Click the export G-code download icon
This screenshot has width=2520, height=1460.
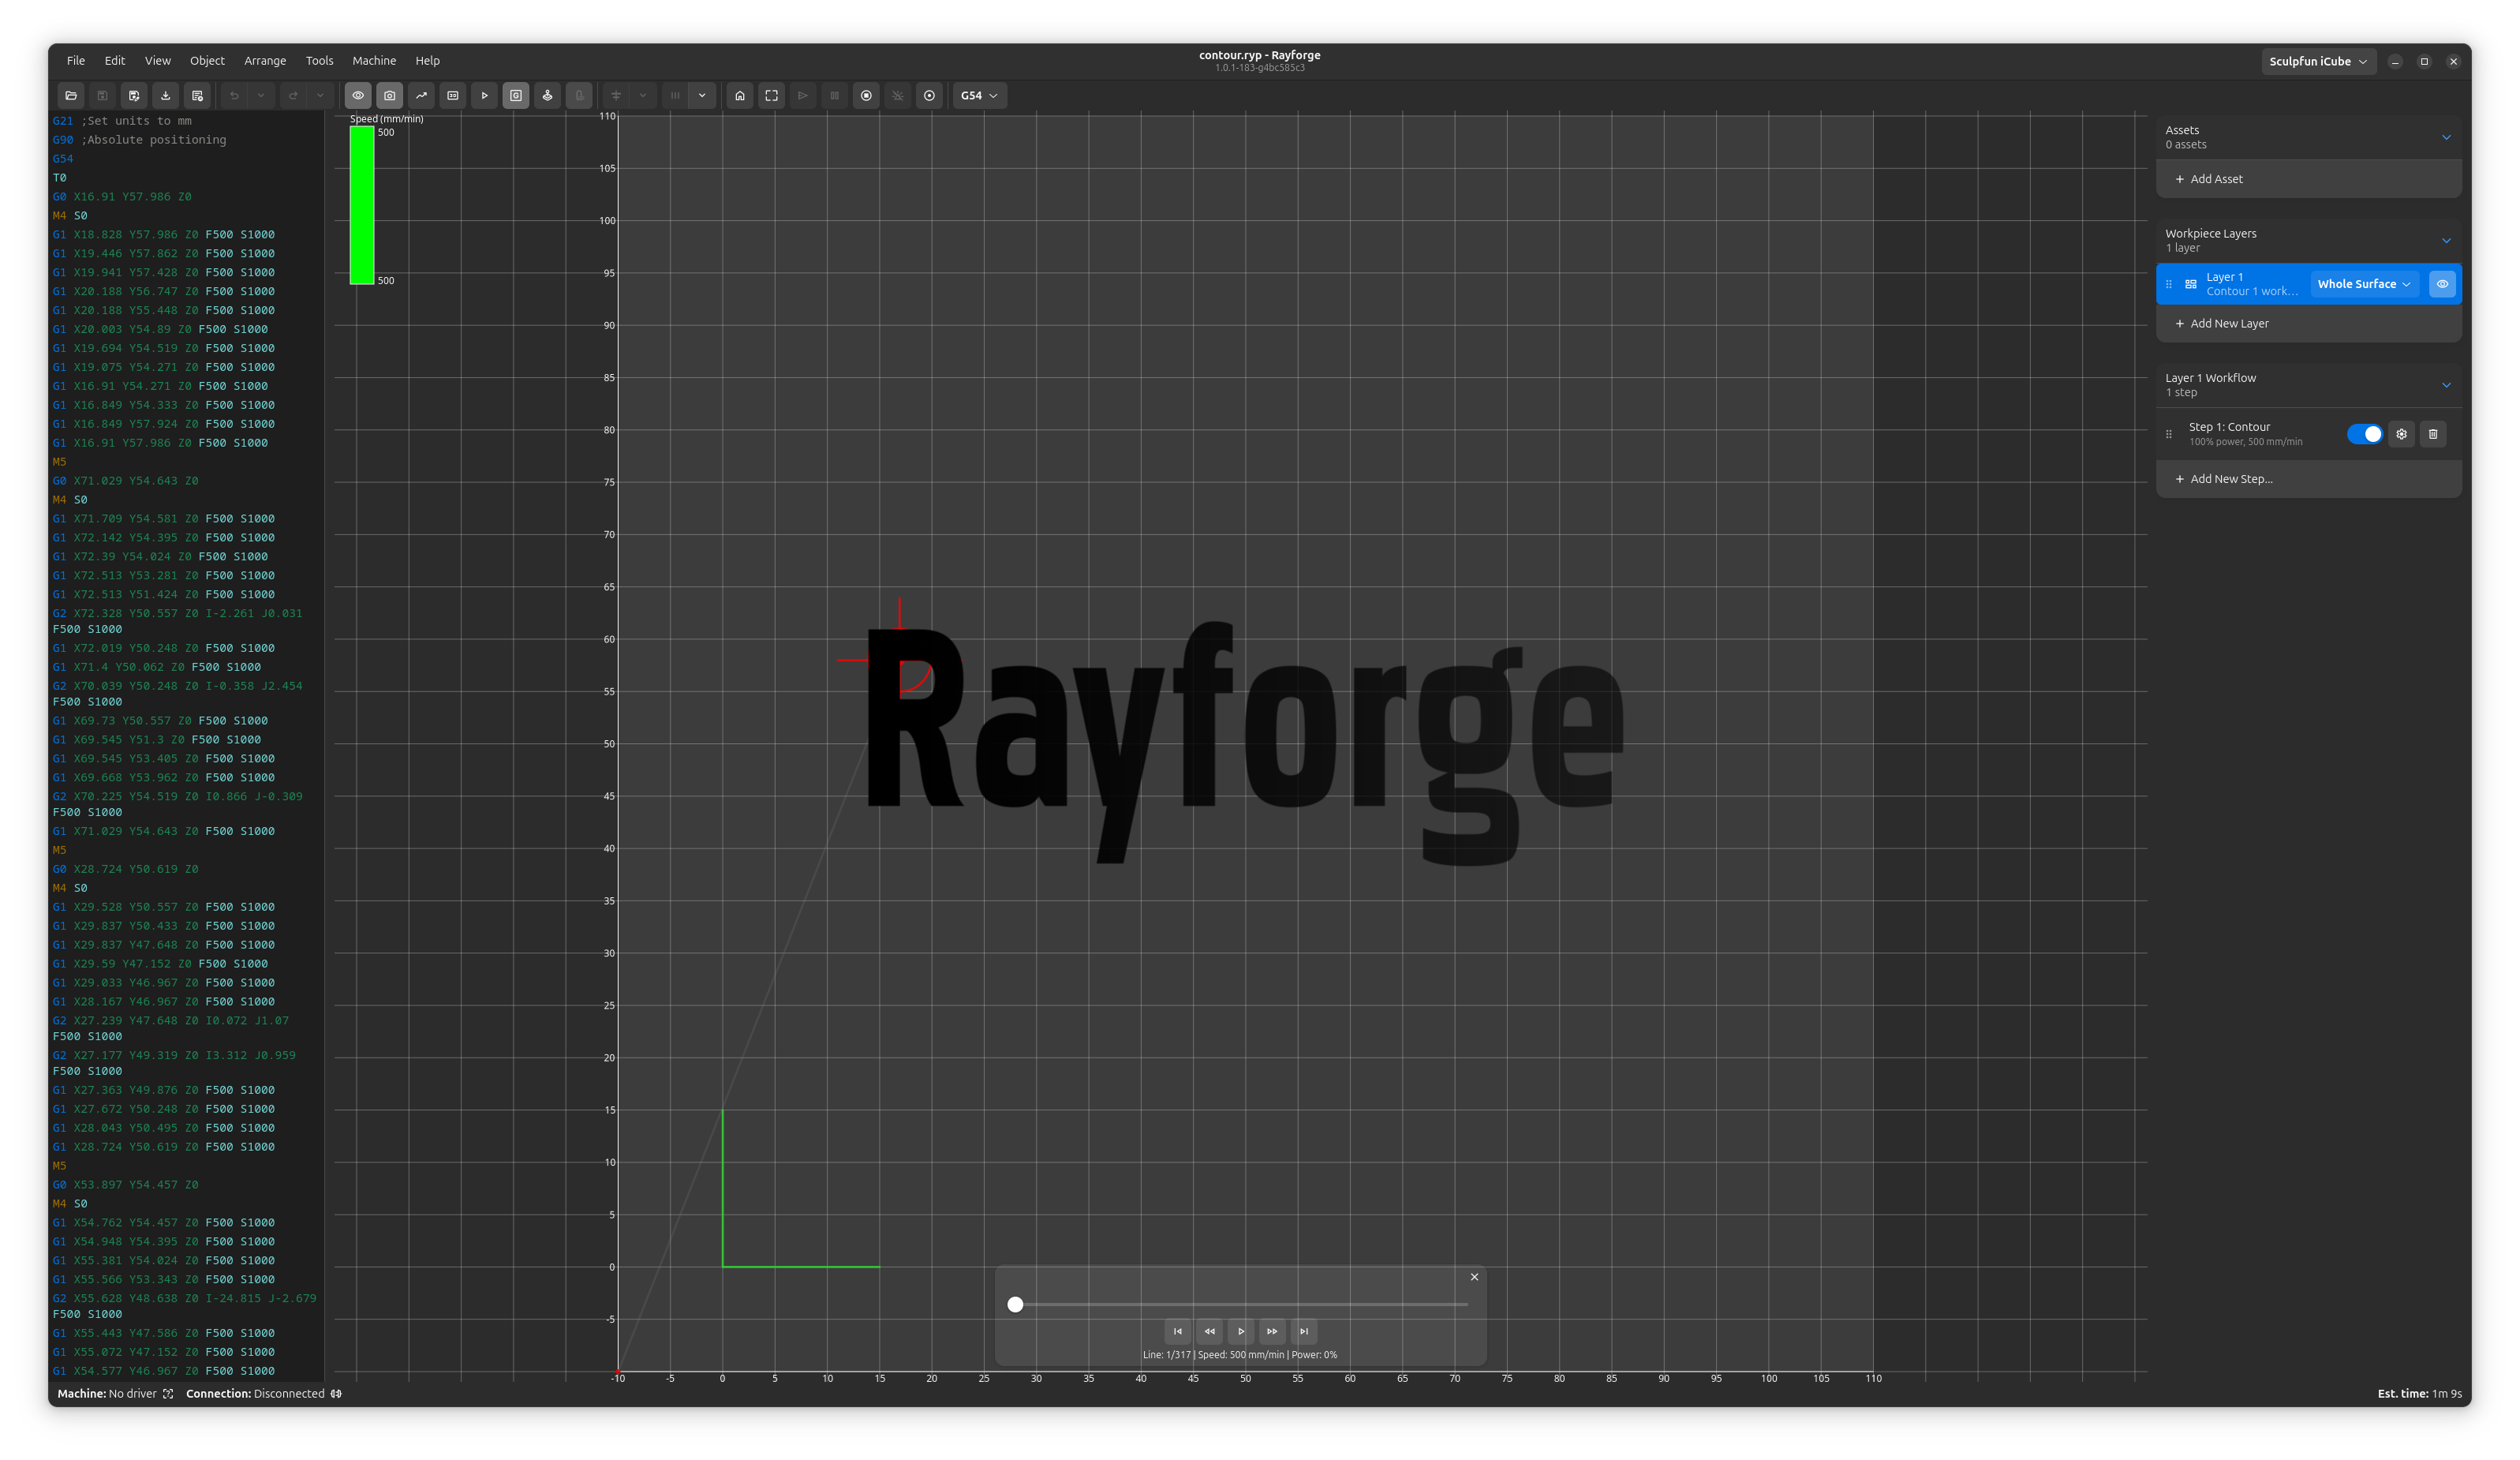(x=165, y=95)
